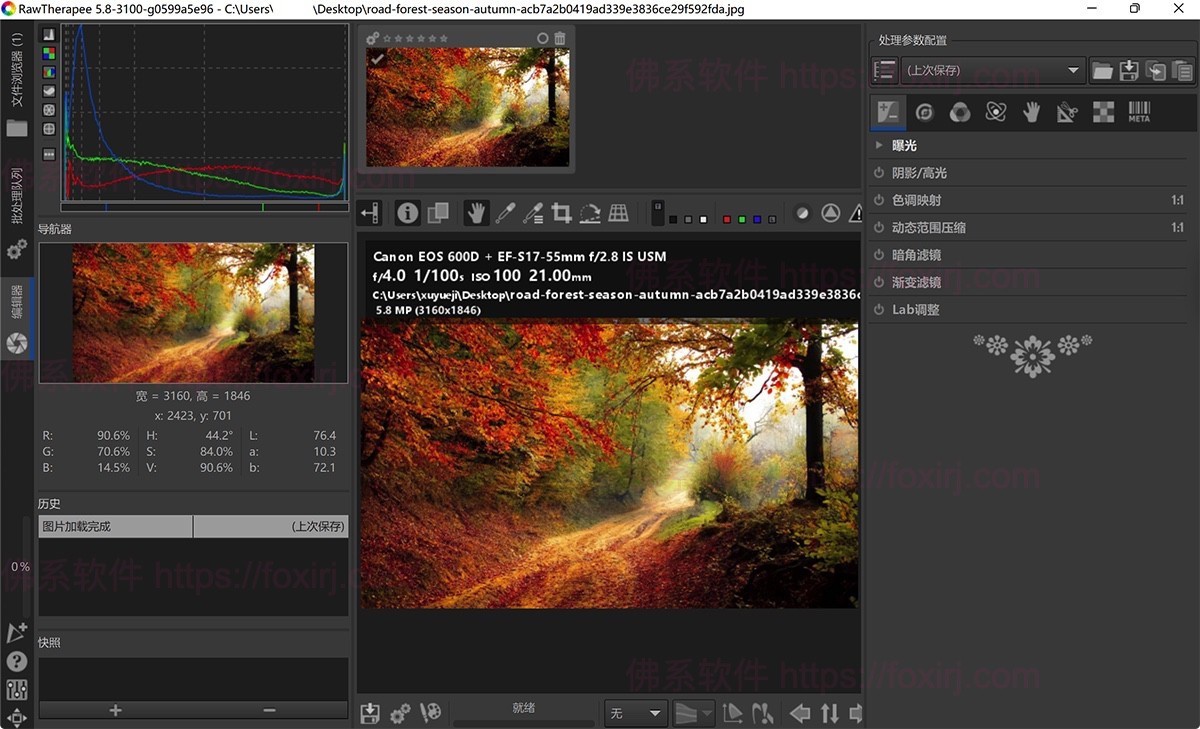Add a snapshot with the plus button

pyautogui.click(x=115, y=710)
